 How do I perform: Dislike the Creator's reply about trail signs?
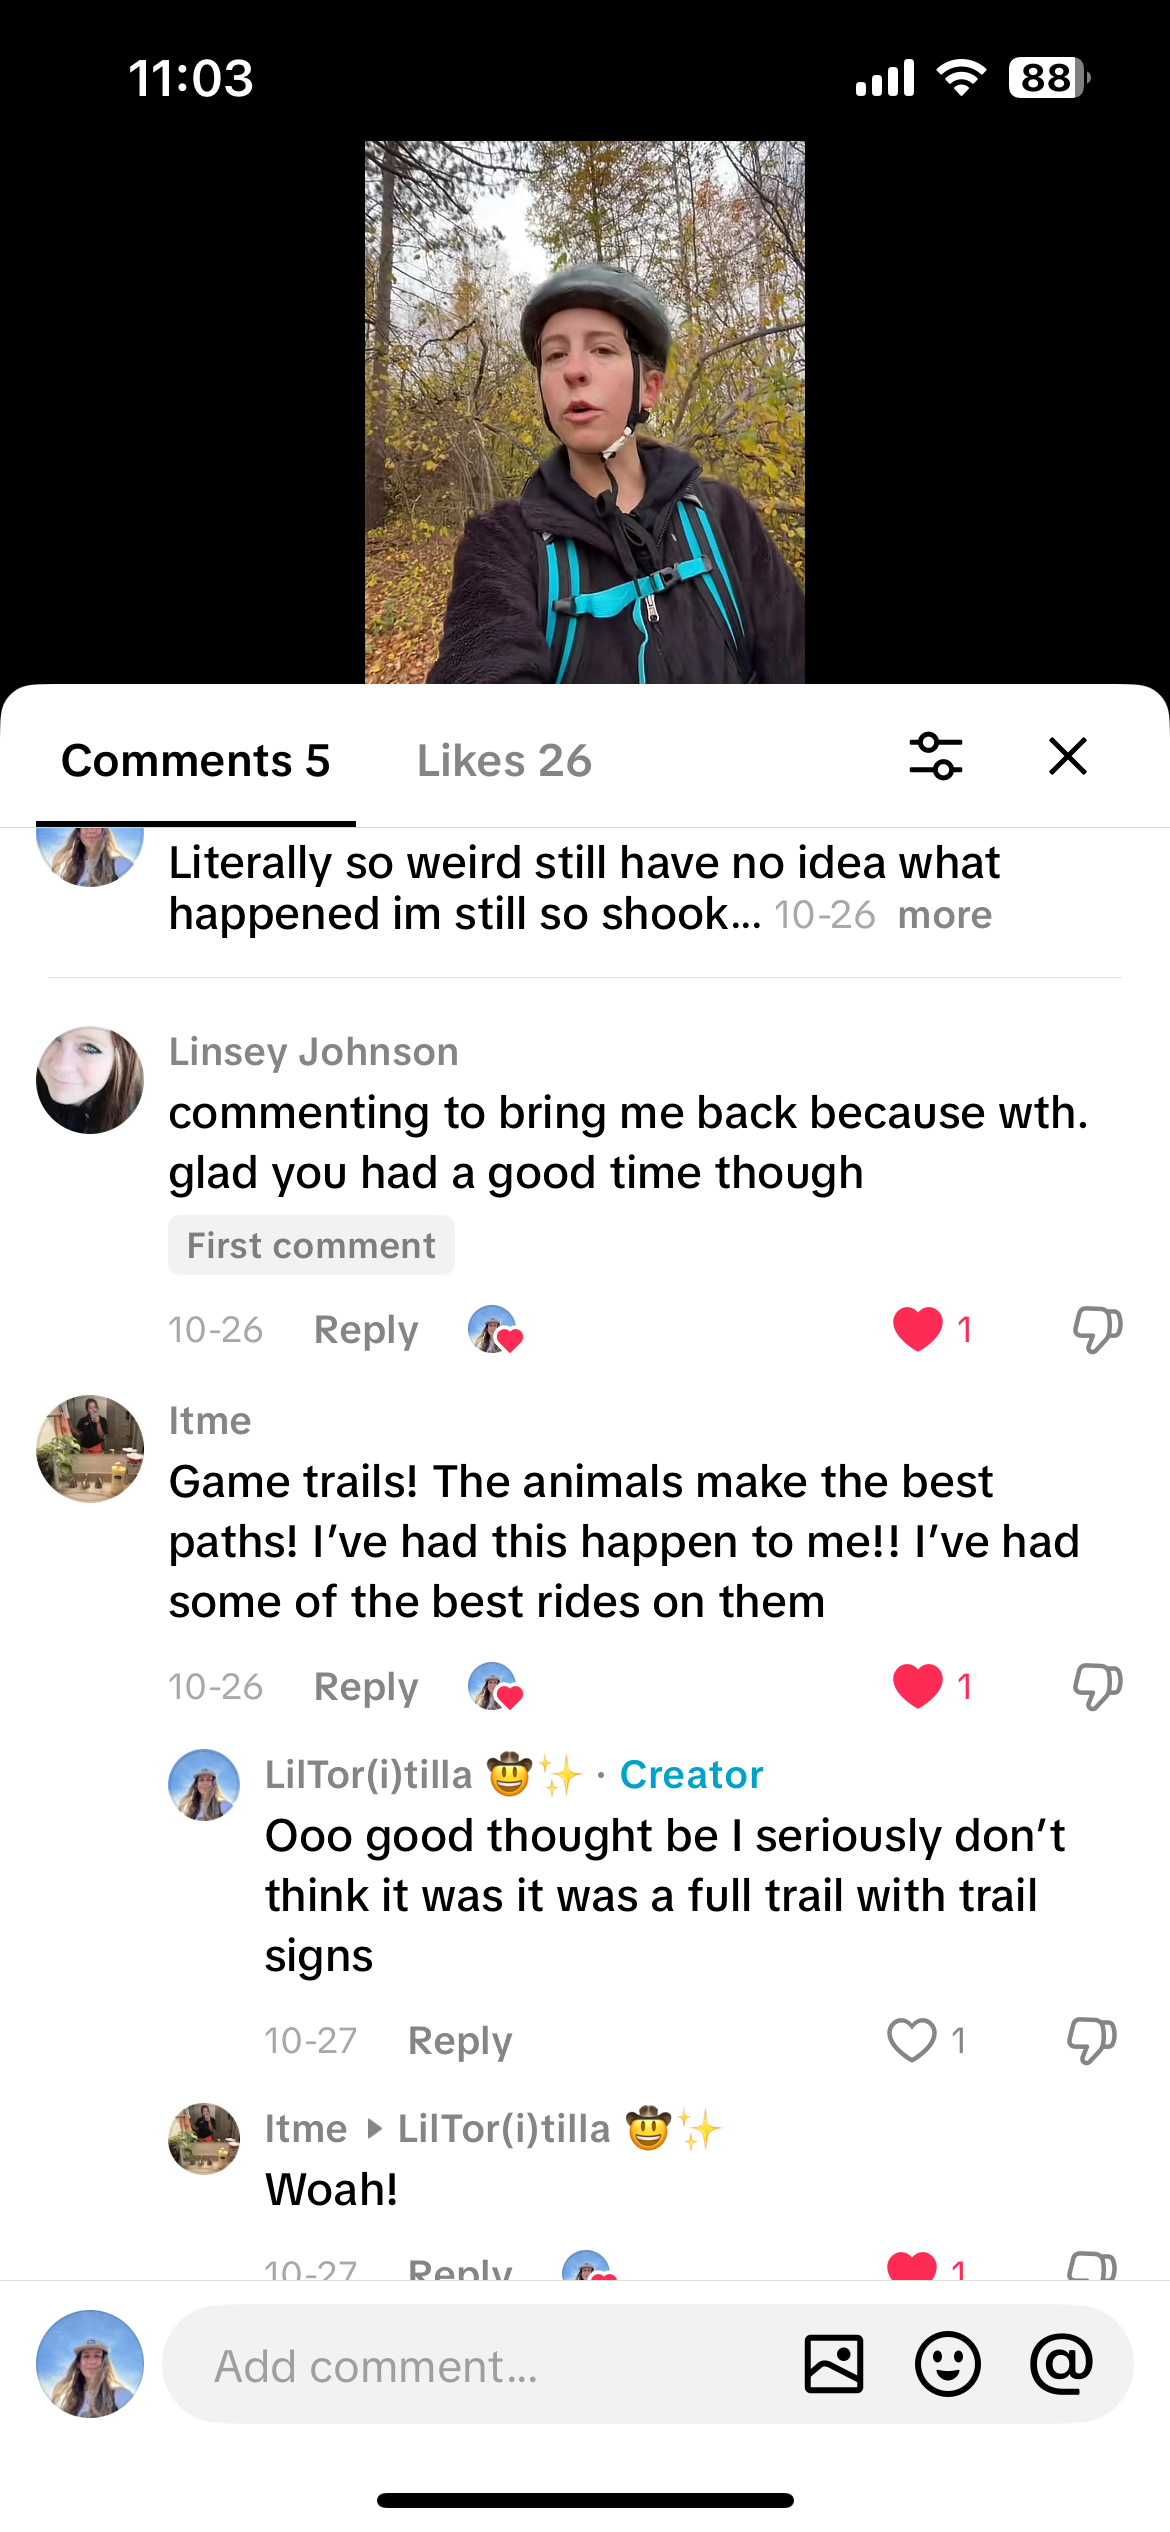tap(1091, 2040)
